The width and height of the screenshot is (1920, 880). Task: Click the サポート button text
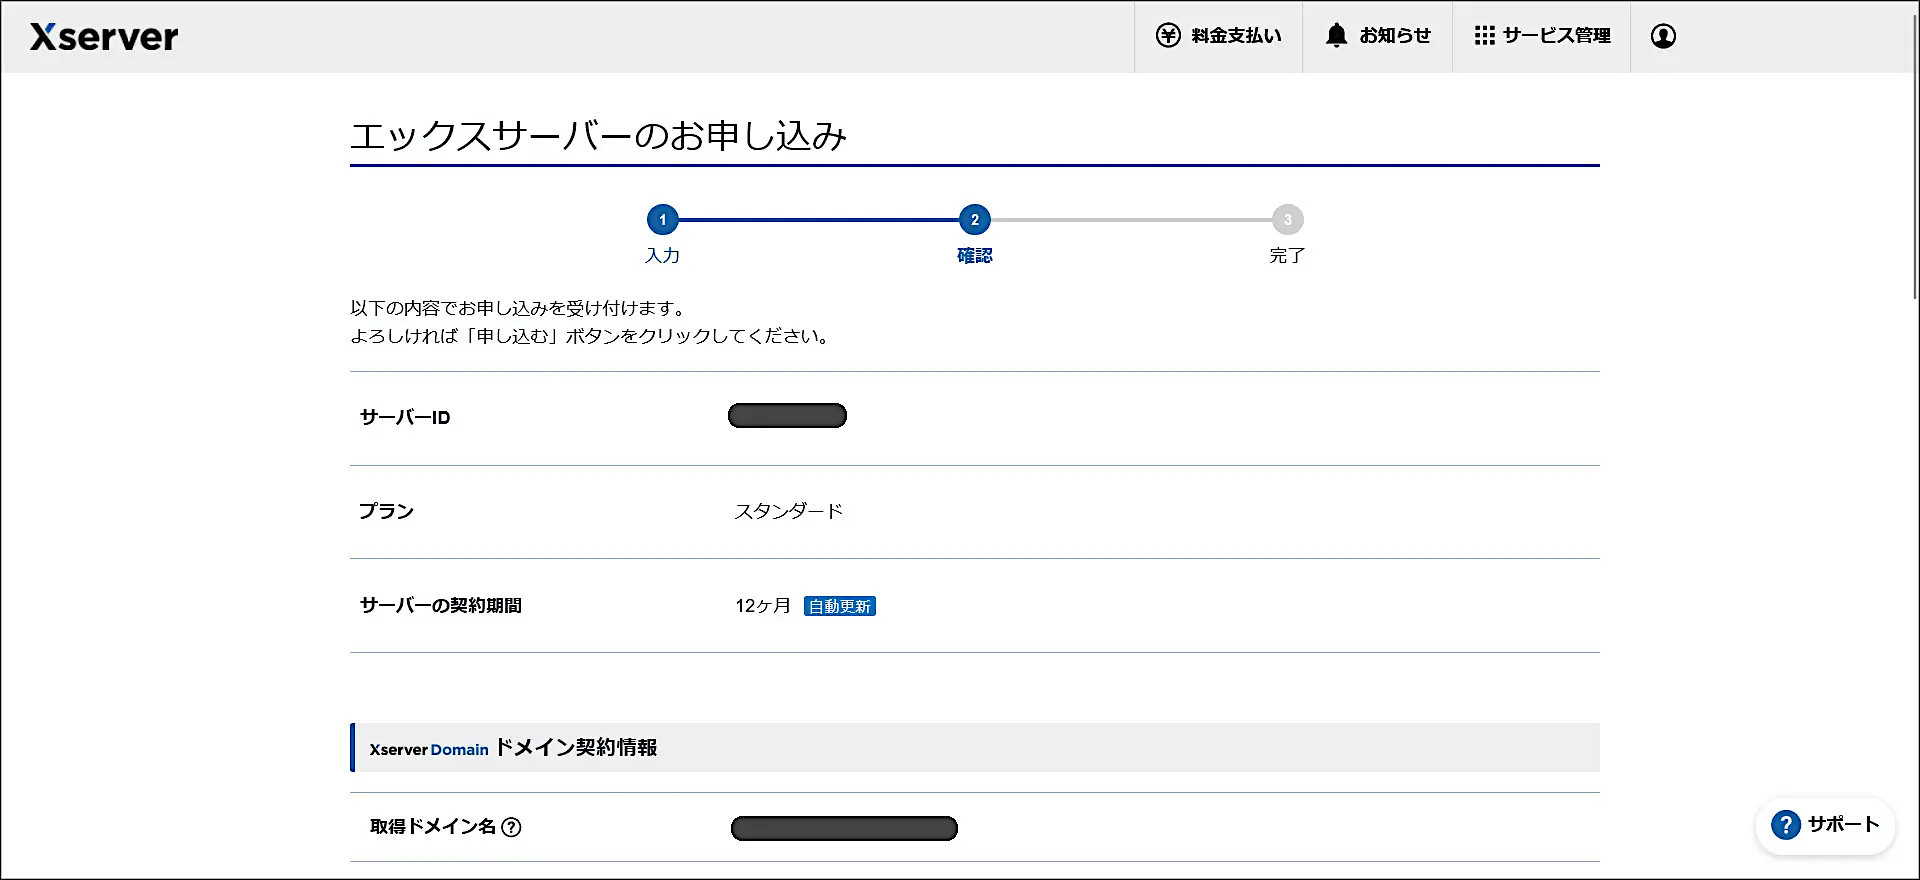coord(1843,825)
